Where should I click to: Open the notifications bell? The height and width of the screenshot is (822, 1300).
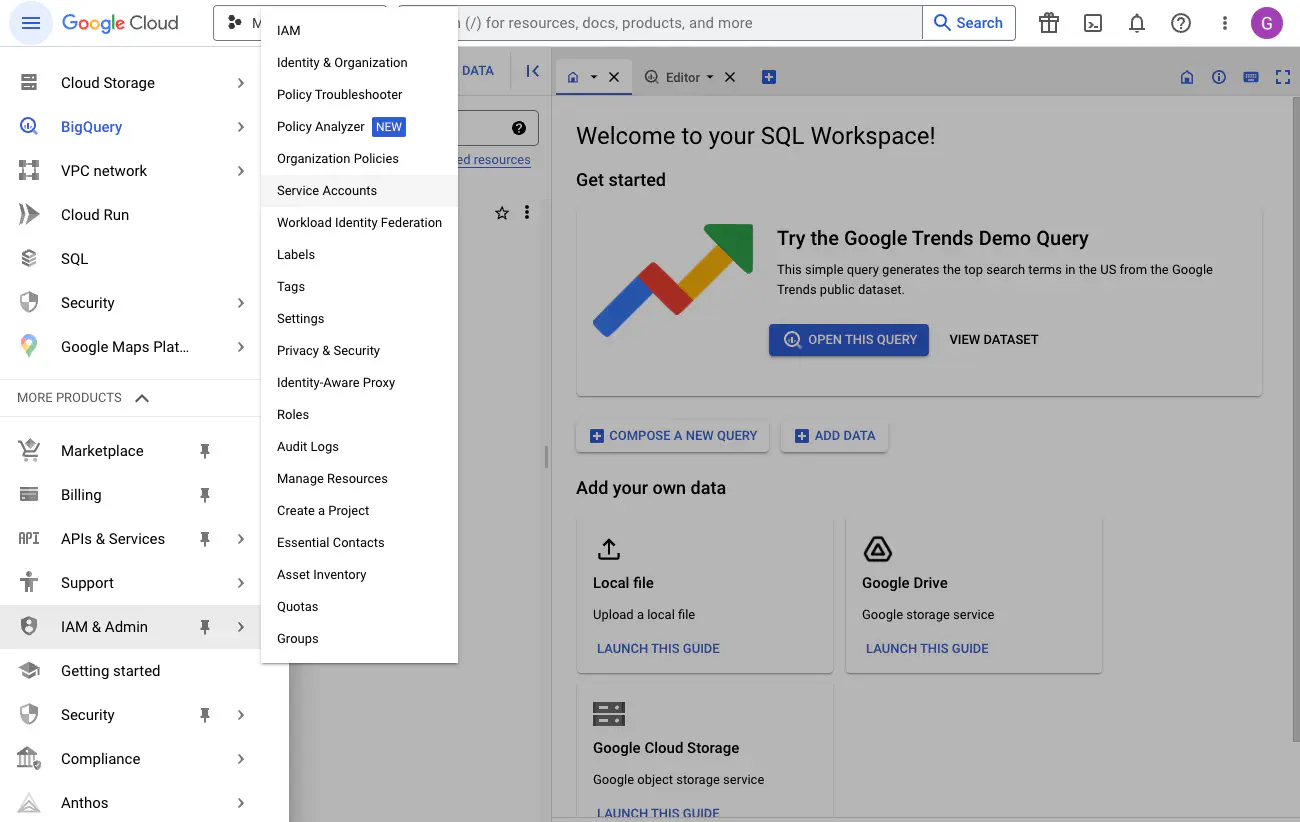[1137, 23]
